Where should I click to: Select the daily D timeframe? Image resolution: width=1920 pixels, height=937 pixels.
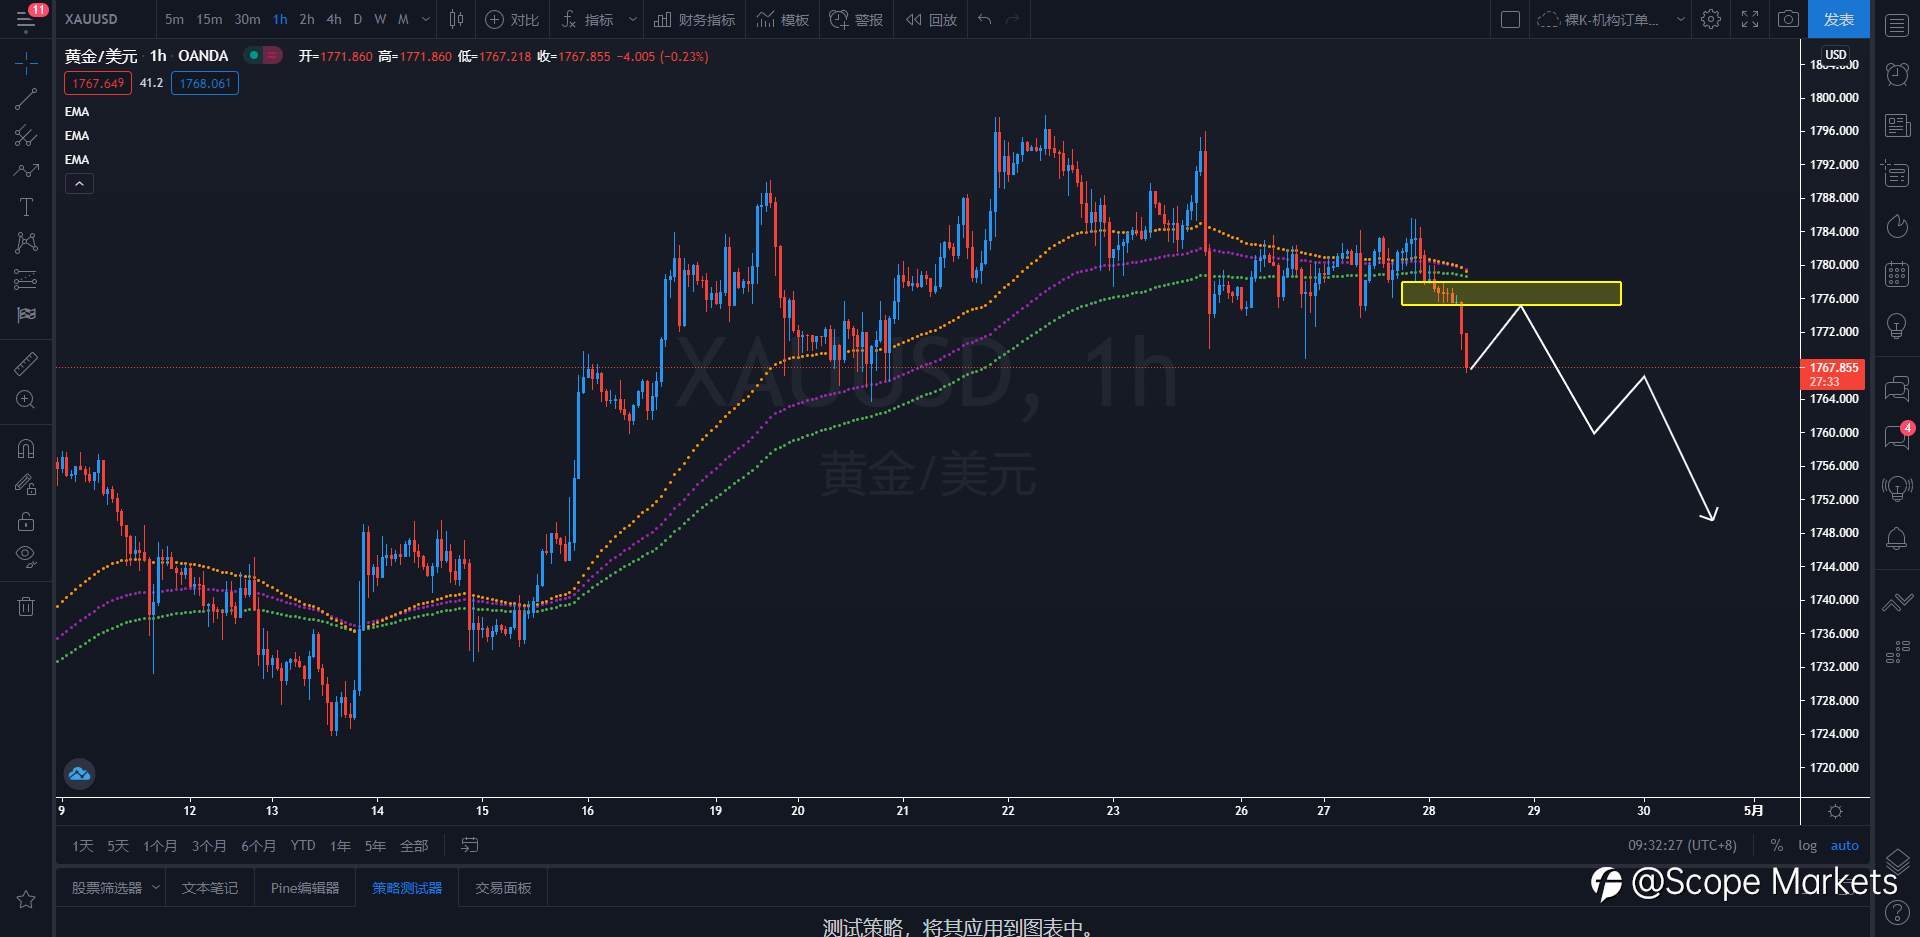pyautogui.click(x=357, y=19)
